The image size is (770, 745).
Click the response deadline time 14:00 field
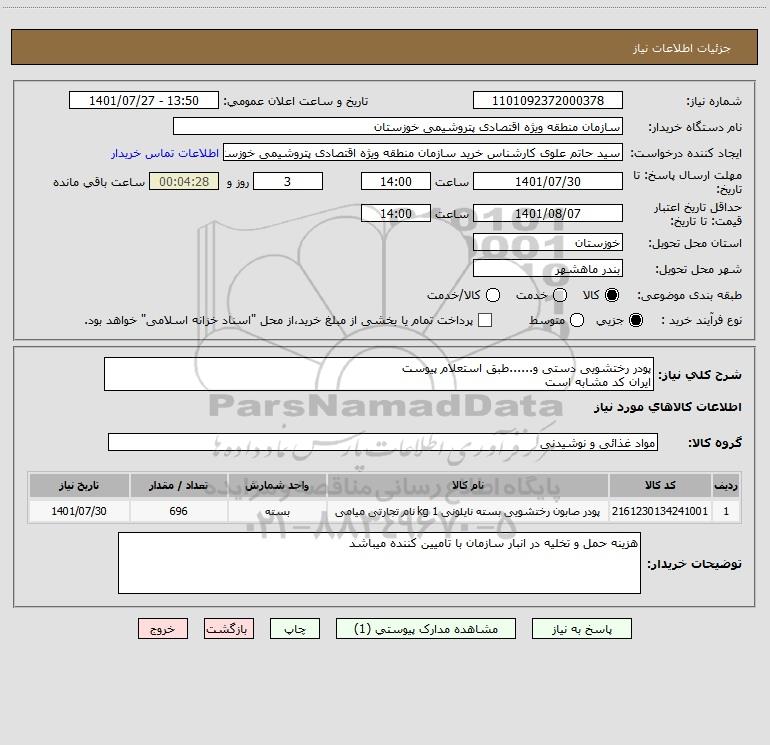pos(396,181)
